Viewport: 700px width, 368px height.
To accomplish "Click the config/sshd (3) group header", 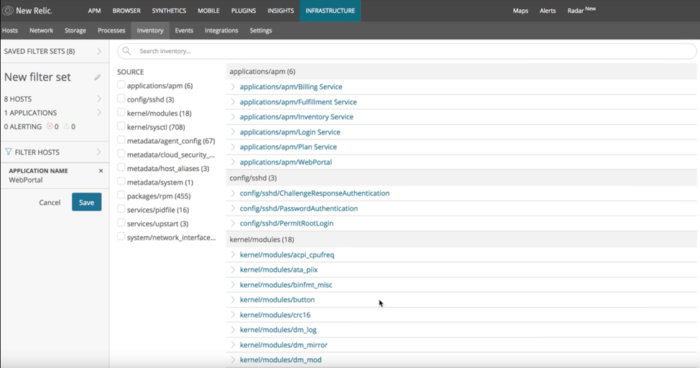I will tap(461, 178).
